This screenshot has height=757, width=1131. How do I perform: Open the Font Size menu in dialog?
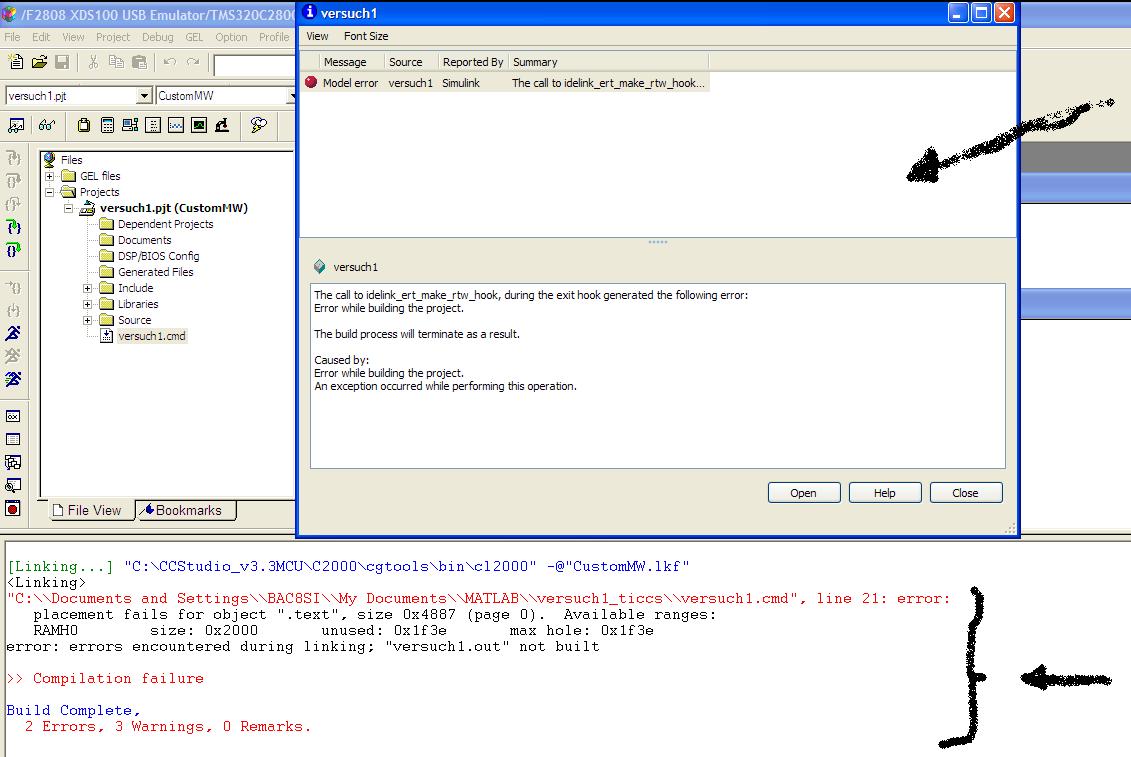[366, 36]
